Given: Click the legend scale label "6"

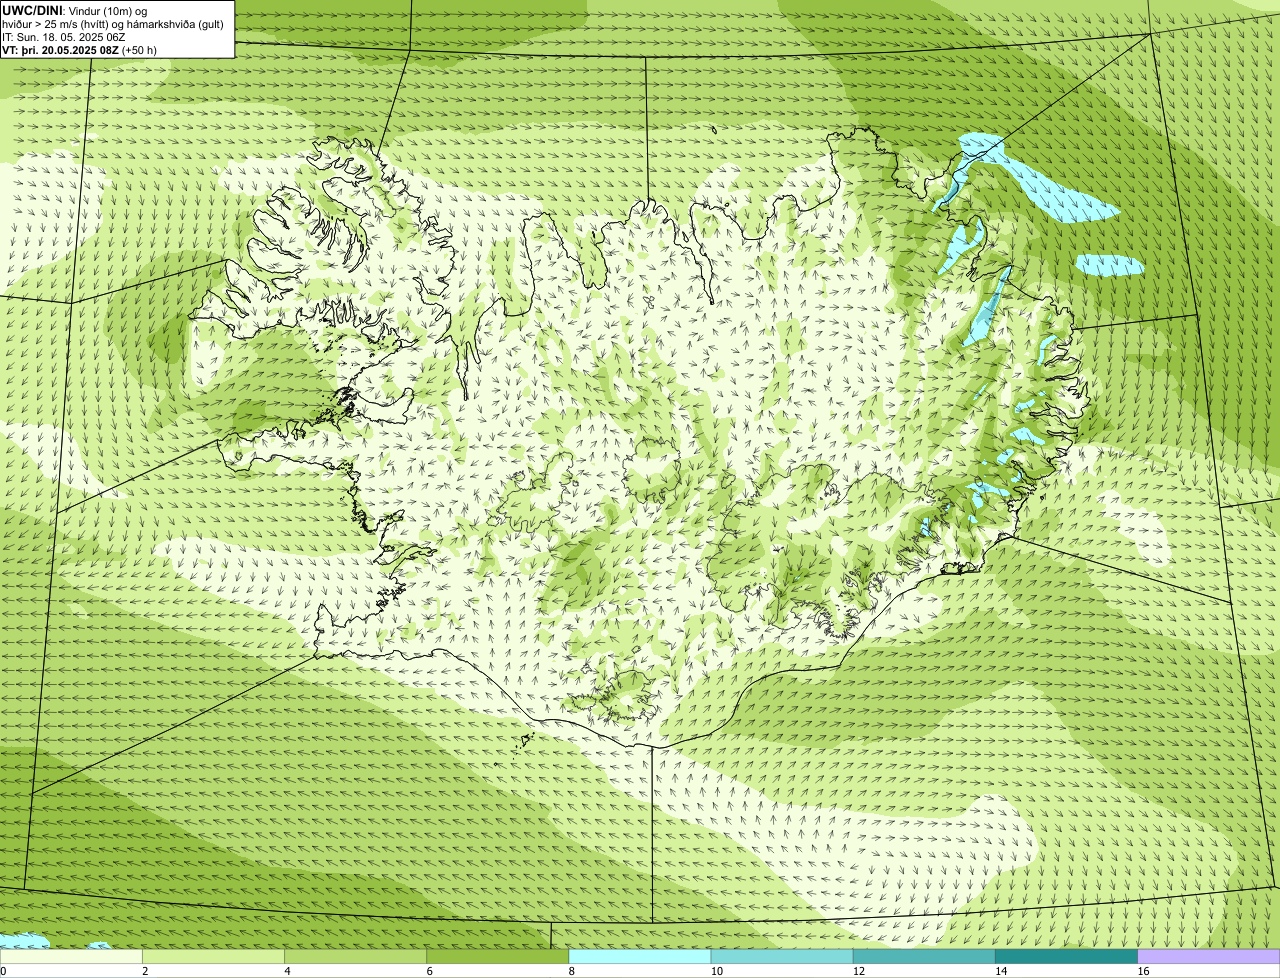Looking at the screenshot, I should 430,971.
